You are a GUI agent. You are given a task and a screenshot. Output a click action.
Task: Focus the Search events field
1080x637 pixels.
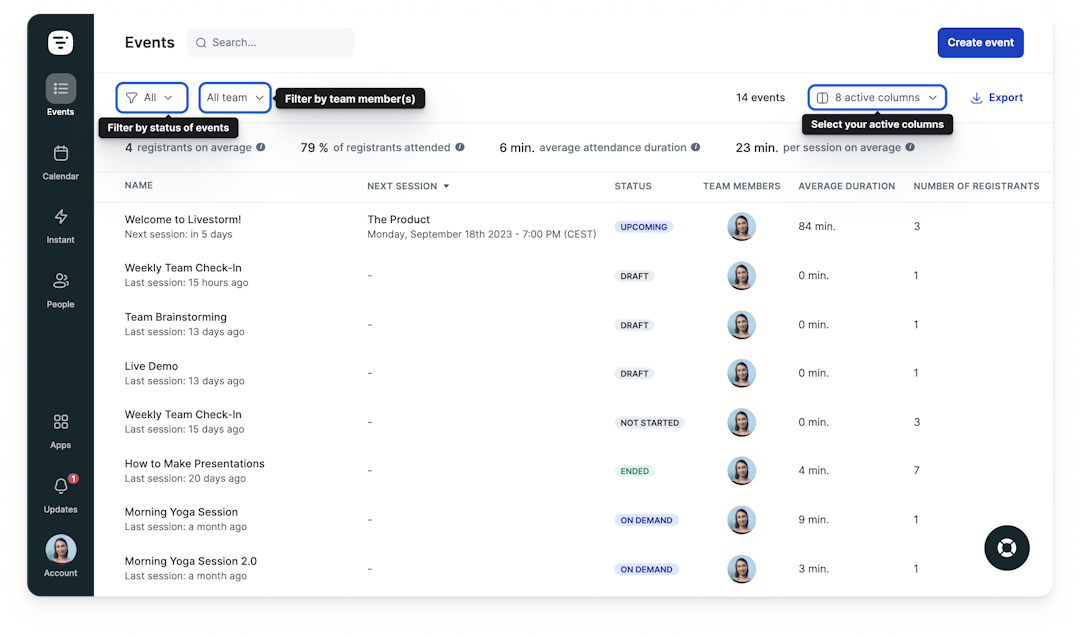[271, 43]
